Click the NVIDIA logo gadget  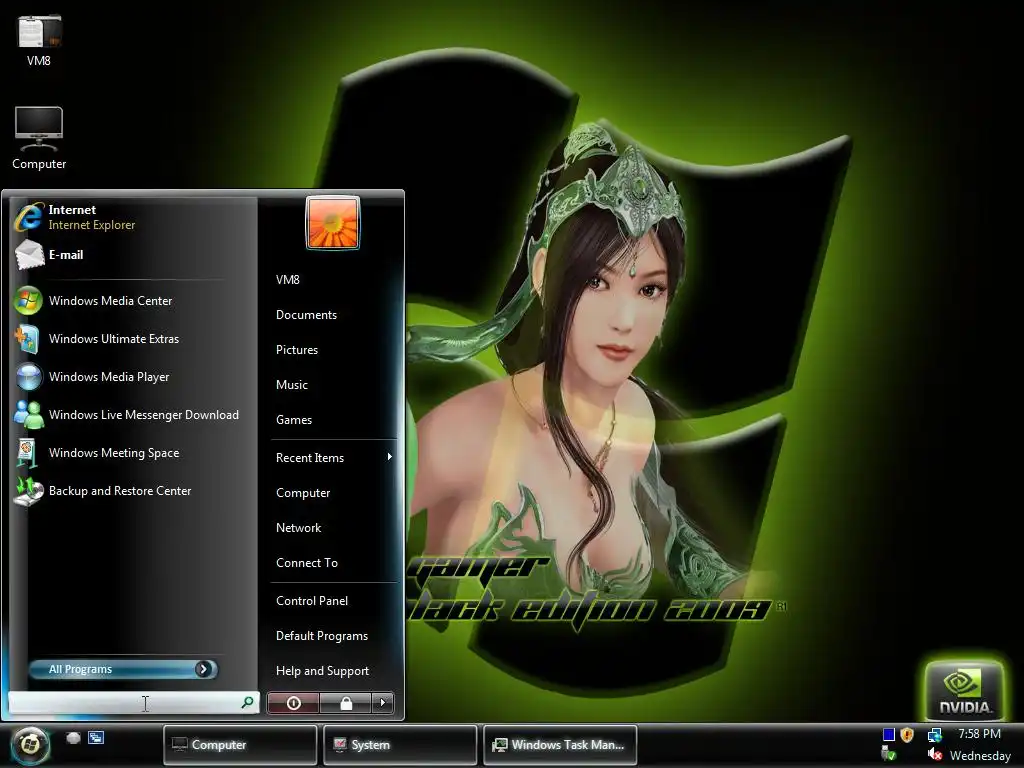(x=965, y=690)
